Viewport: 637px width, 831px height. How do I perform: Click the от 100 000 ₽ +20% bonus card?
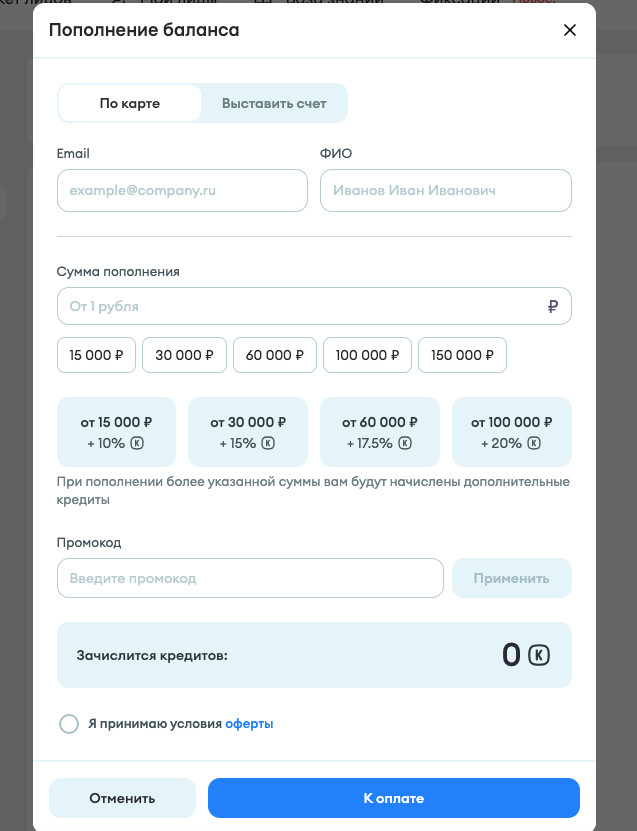pos(512,432)
